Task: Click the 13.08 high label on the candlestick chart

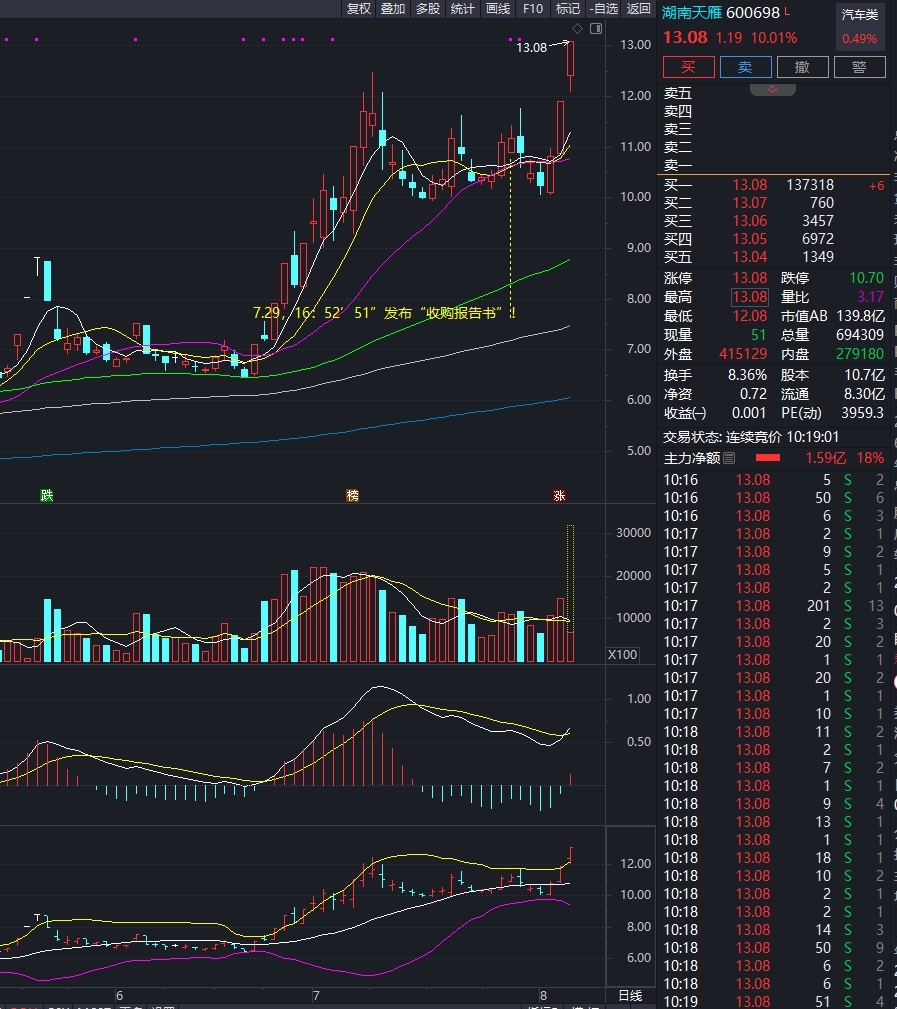Action: [532, 48]
